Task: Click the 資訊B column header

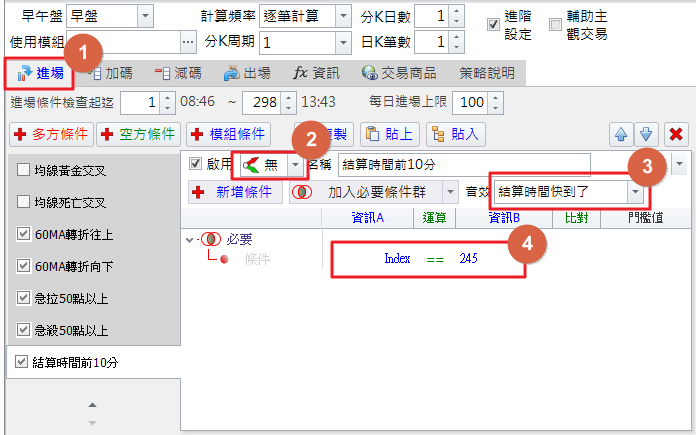Action: (504, 218)
